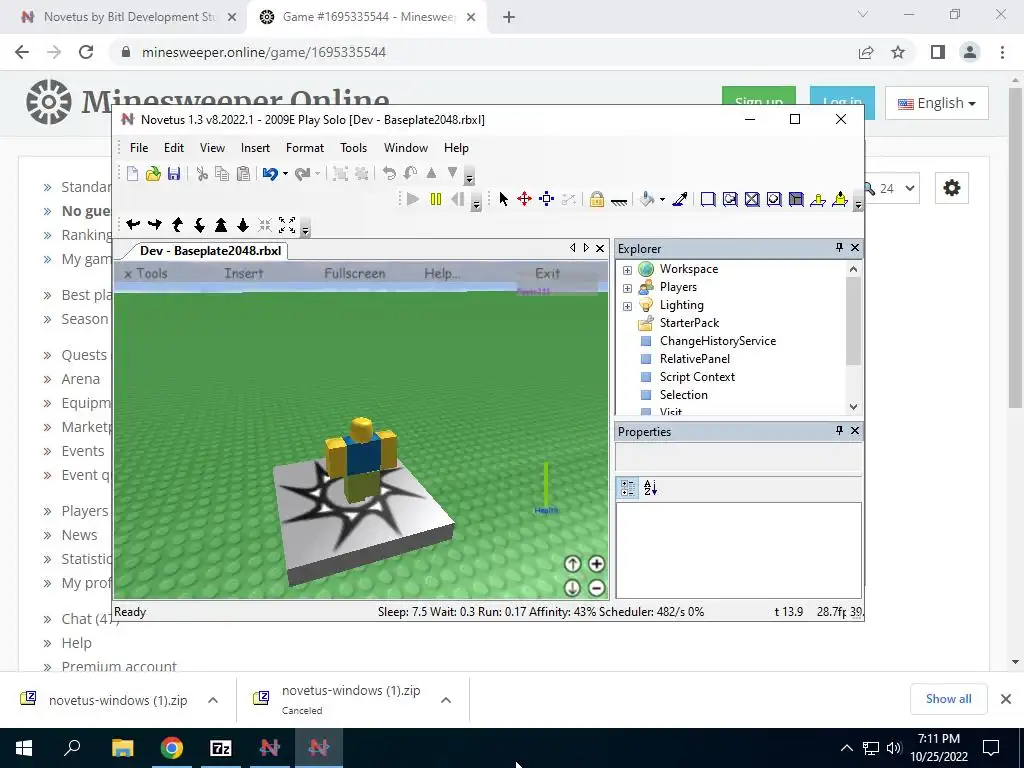Click the Redo arrow icon
The image size is (1024, 768).
(302, 174)
